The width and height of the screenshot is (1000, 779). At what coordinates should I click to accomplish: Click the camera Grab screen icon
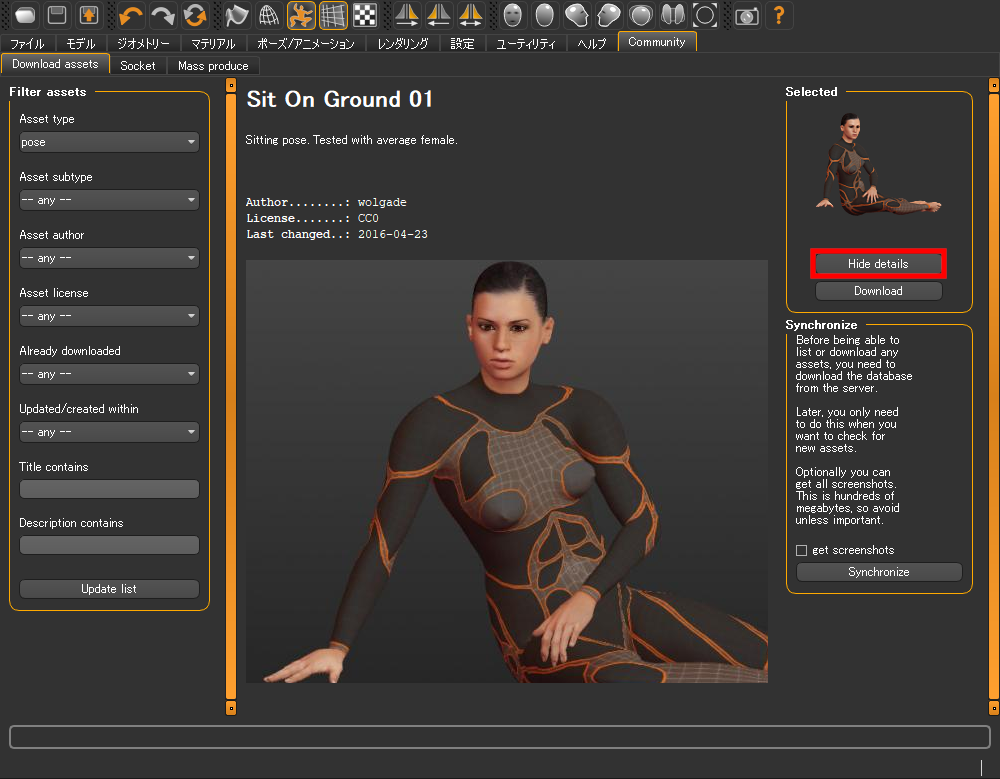coord(746,15)
